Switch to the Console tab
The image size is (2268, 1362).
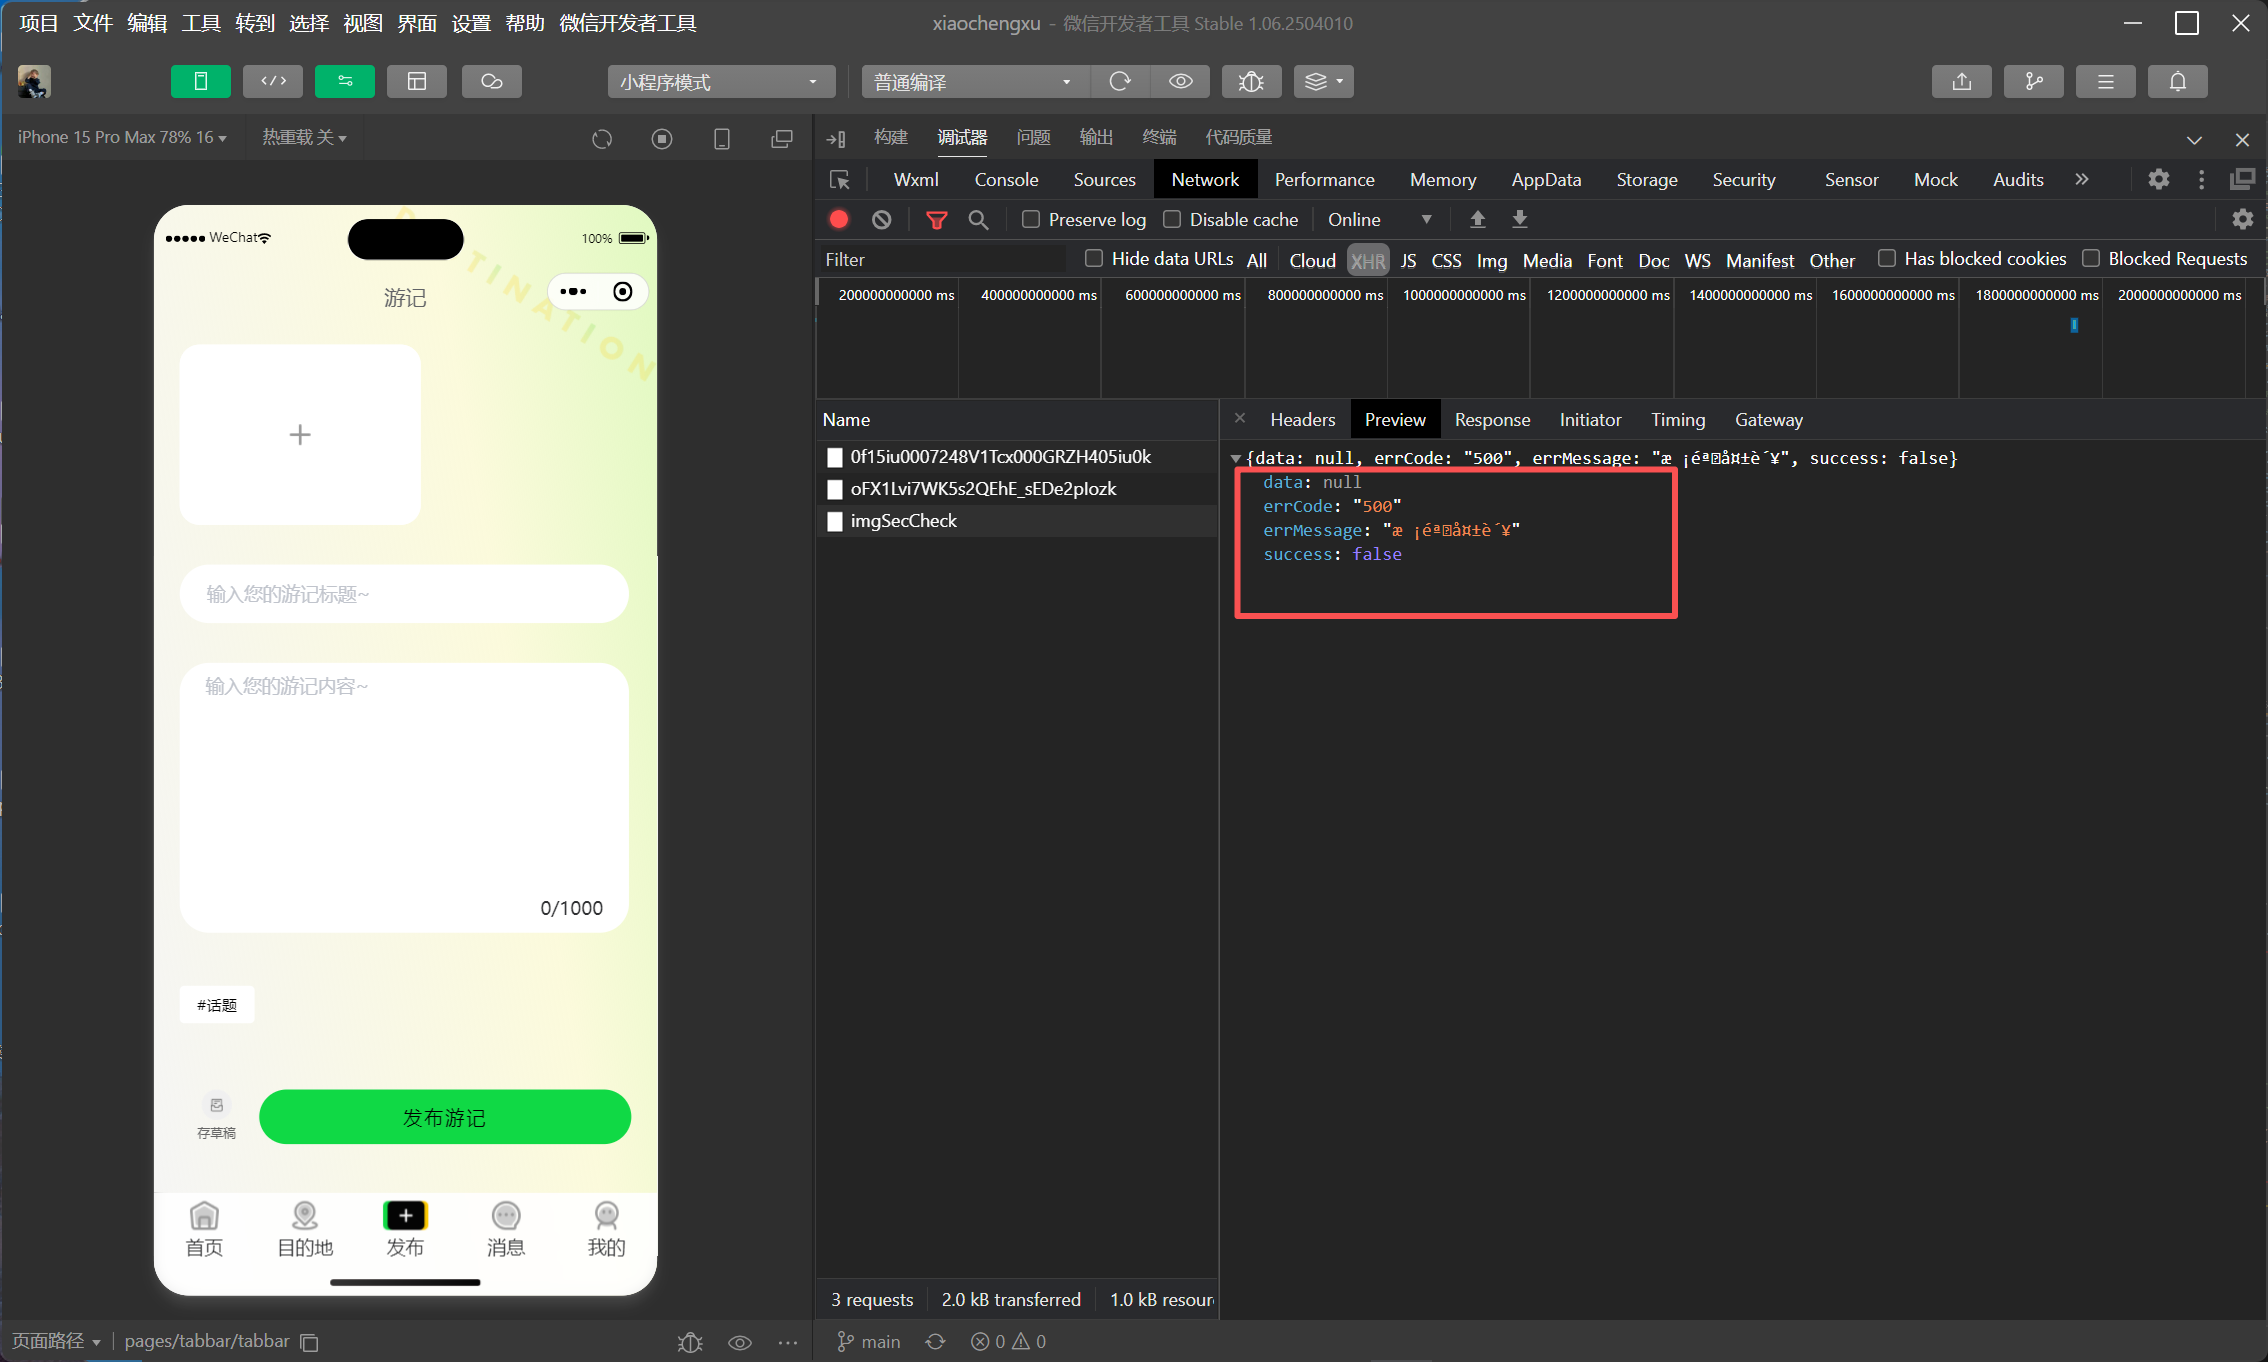[1006, 179]
